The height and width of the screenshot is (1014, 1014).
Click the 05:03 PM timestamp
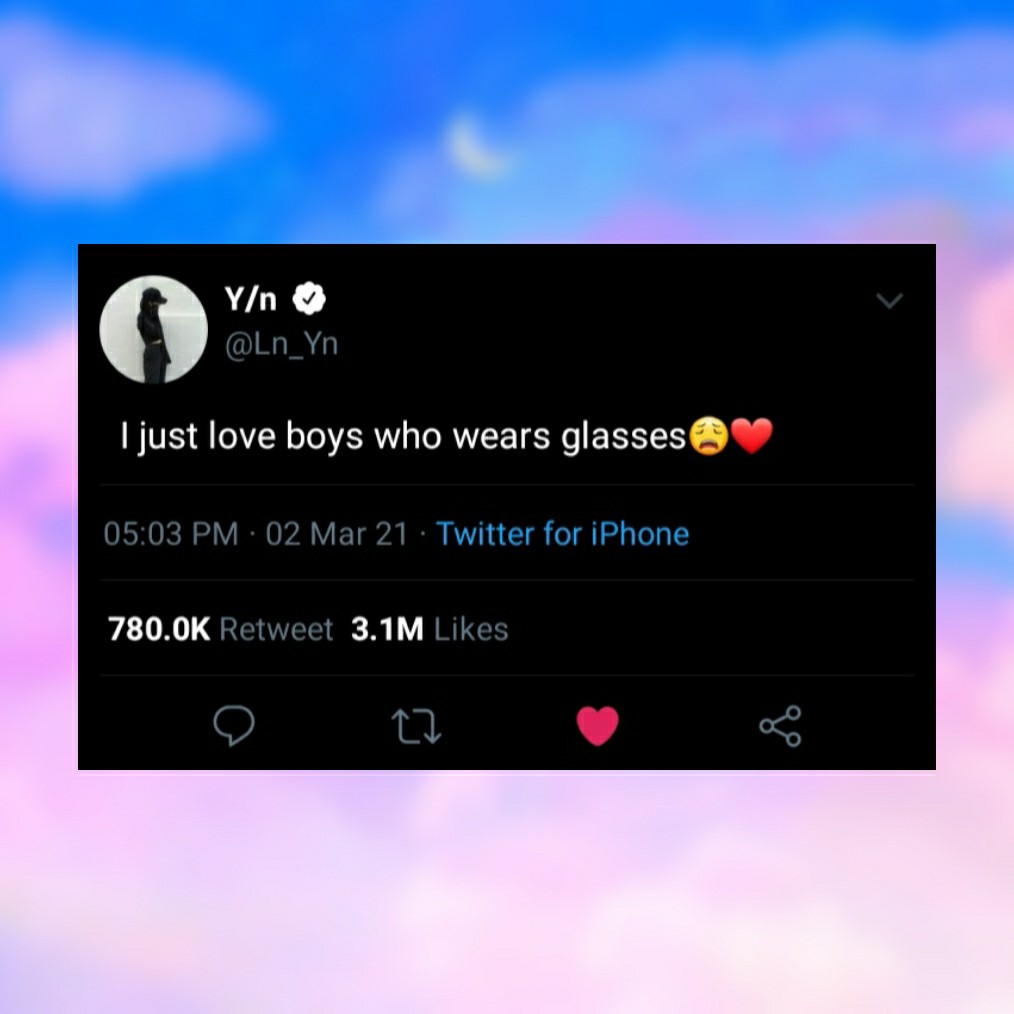click(171, 534)
